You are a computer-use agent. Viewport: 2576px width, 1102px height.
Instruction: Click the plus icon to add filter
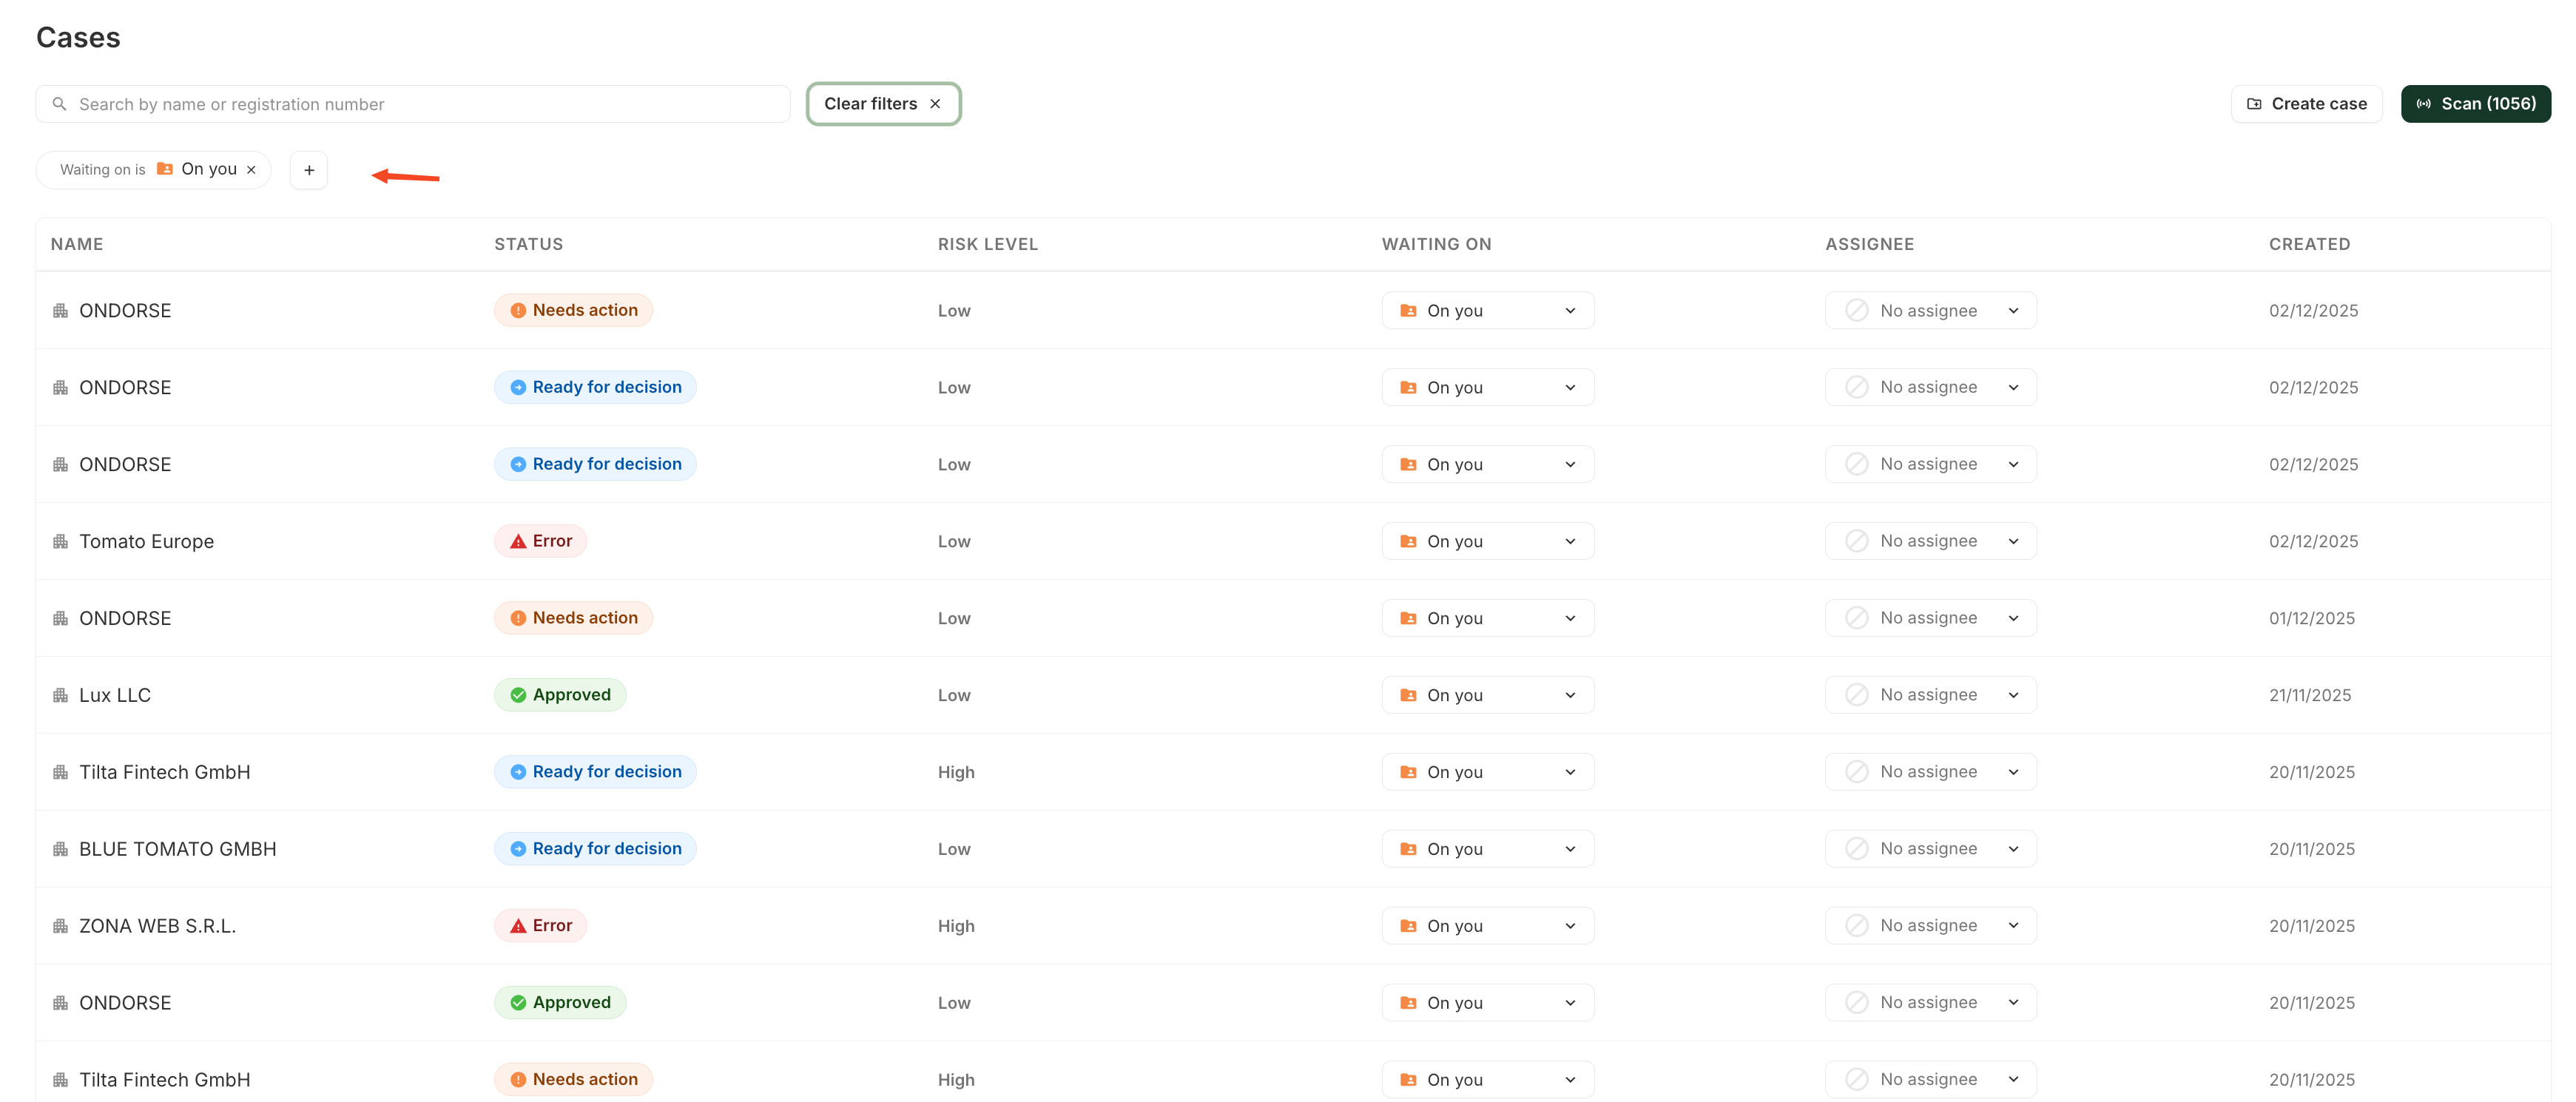pyautogui.click(x=309, y=170)
